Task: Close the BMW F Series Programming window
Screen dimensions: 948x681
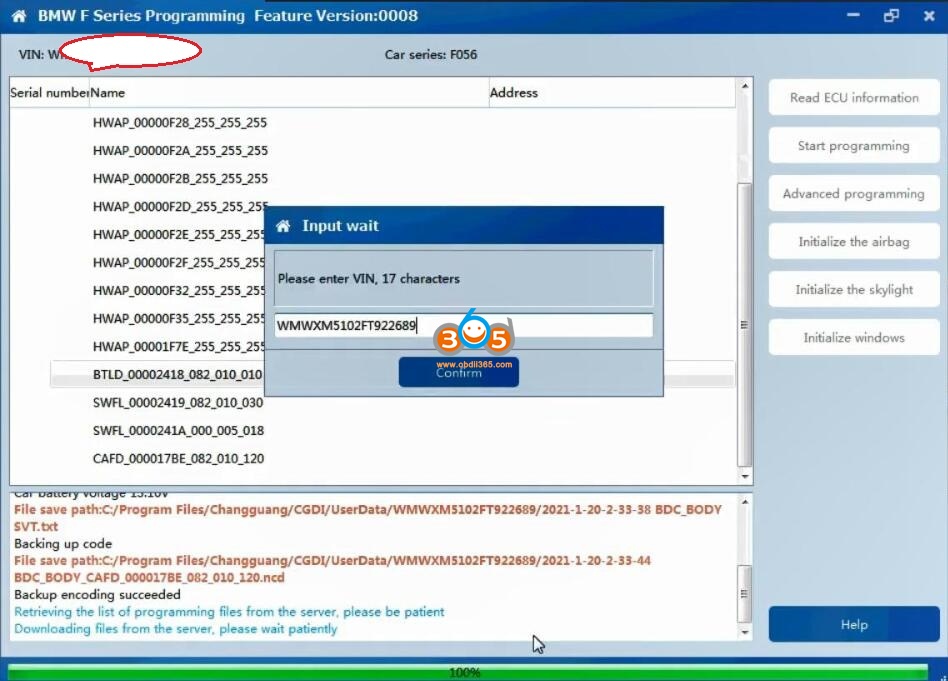Action: tap(929, 15)
